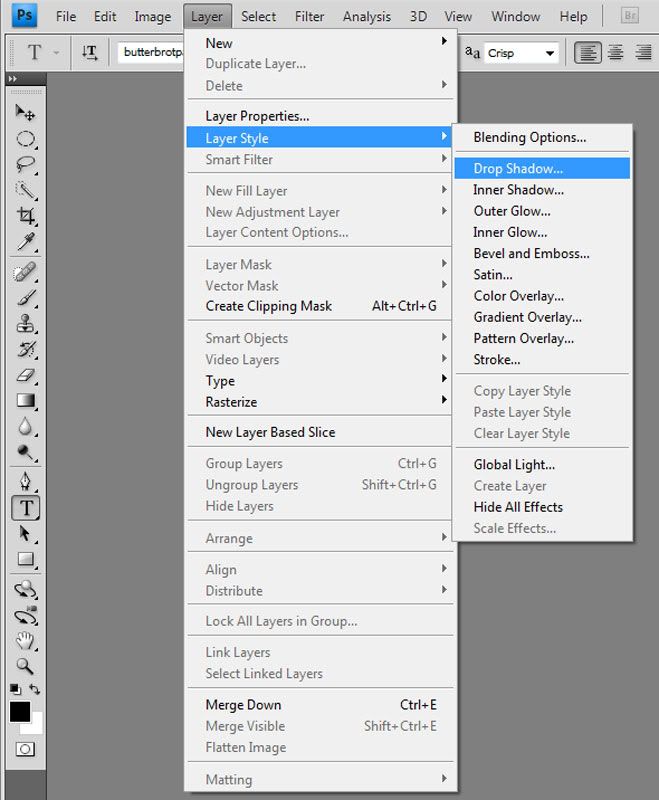659x800 pixels.
Task: Open the Help menu
Action: point(573,17)
